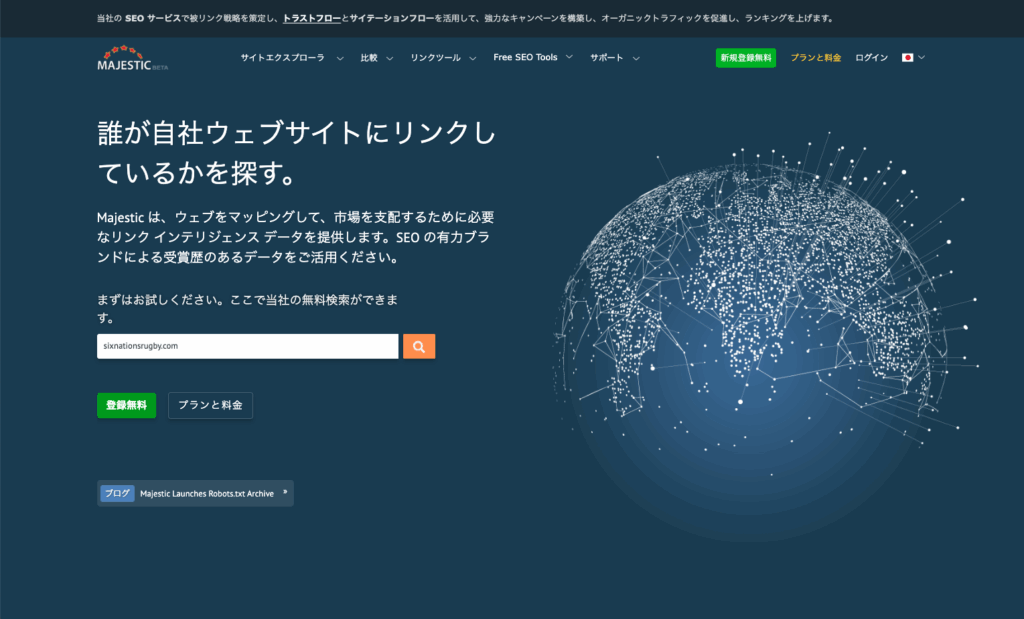Open the Free SEO Tools menu
The image size is (1024, 619).
[x=526, y=57]
